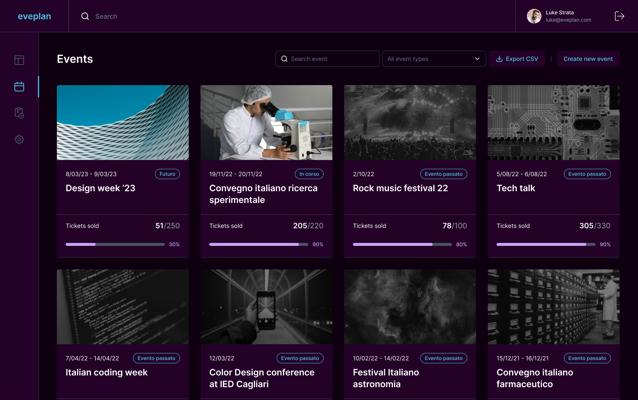Open the Festival Italiano astronomia image
638x400 pixels.
click(x=410, y=306)
